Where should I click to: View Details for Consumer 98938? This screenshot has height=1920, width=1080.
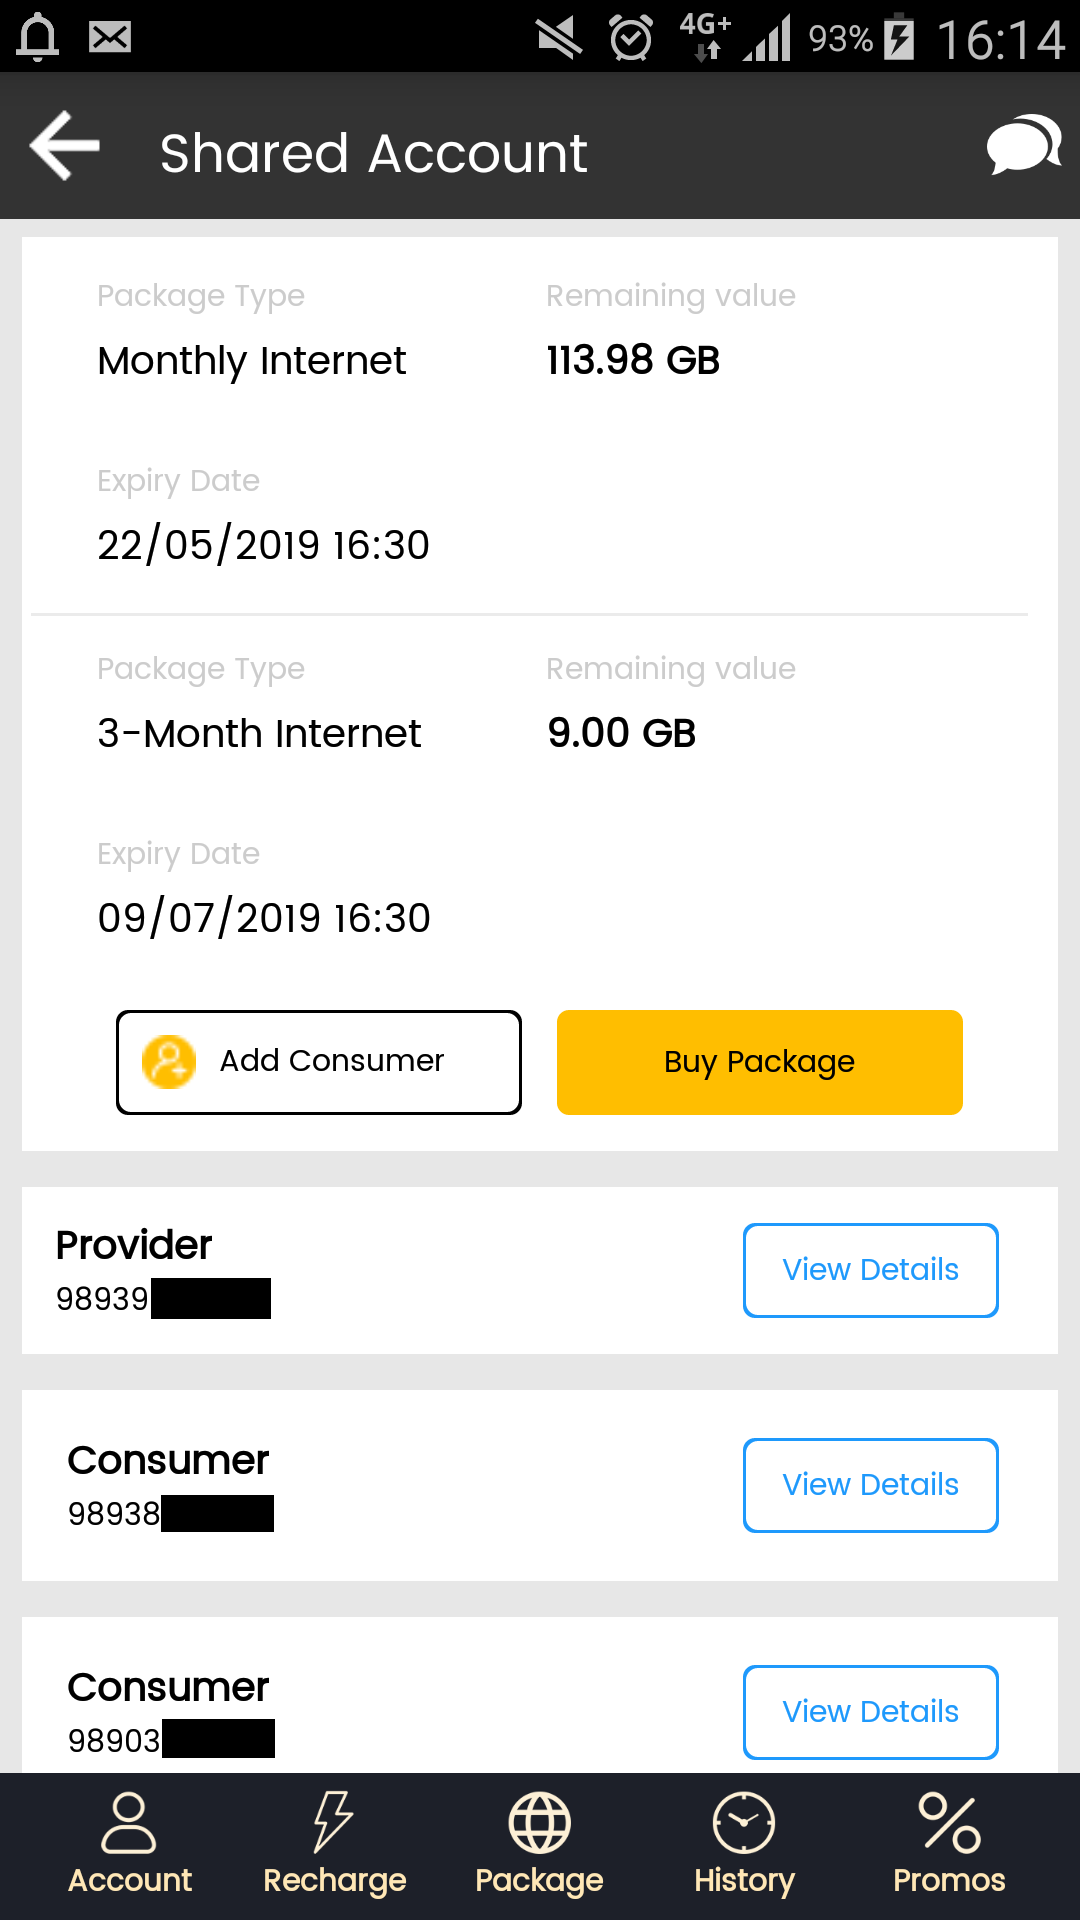[x=870, y=1485]
